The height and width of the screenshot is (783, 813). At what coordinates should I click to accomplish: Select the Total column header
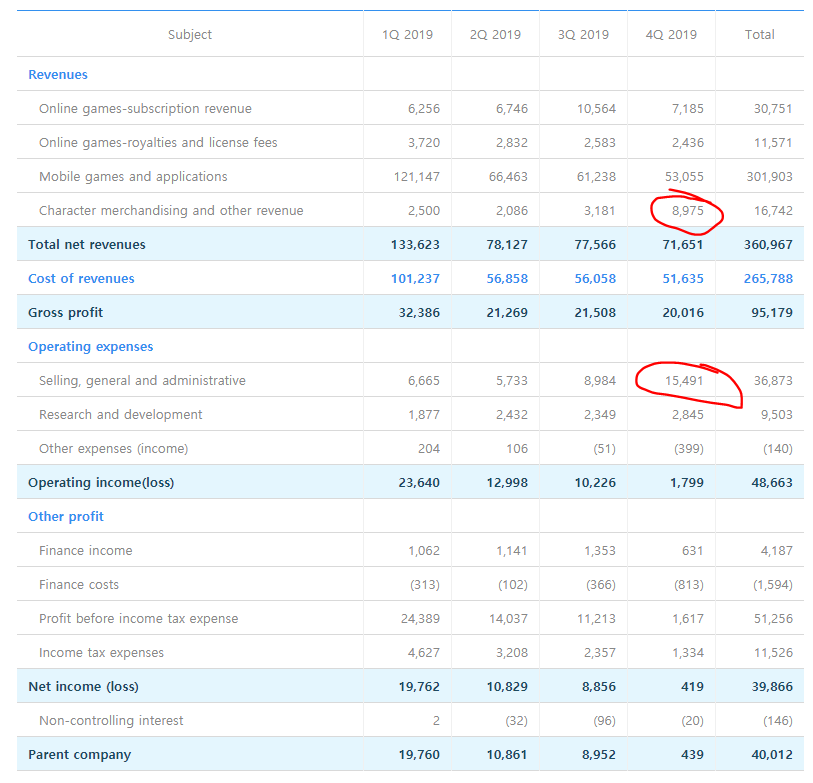(760, 35)
